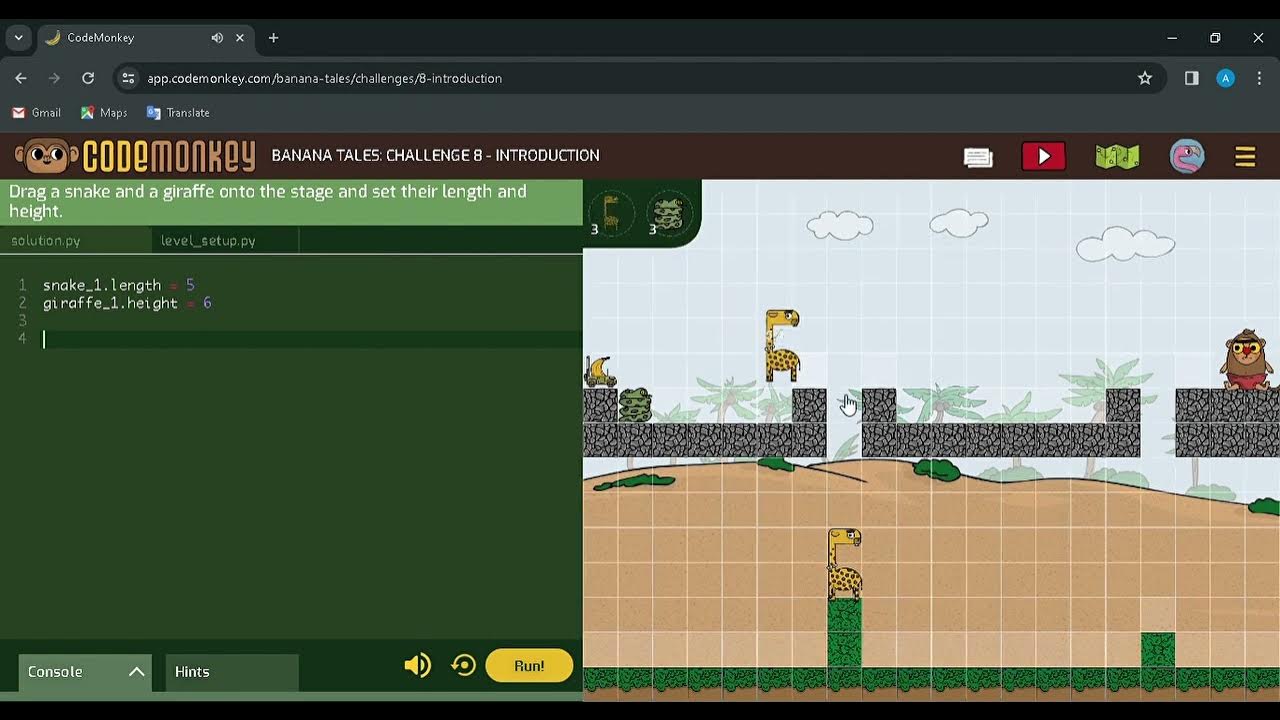
Task: Click code line giraffe_1.height = 6
Action: pyautogui.click(x=127, y=303)
